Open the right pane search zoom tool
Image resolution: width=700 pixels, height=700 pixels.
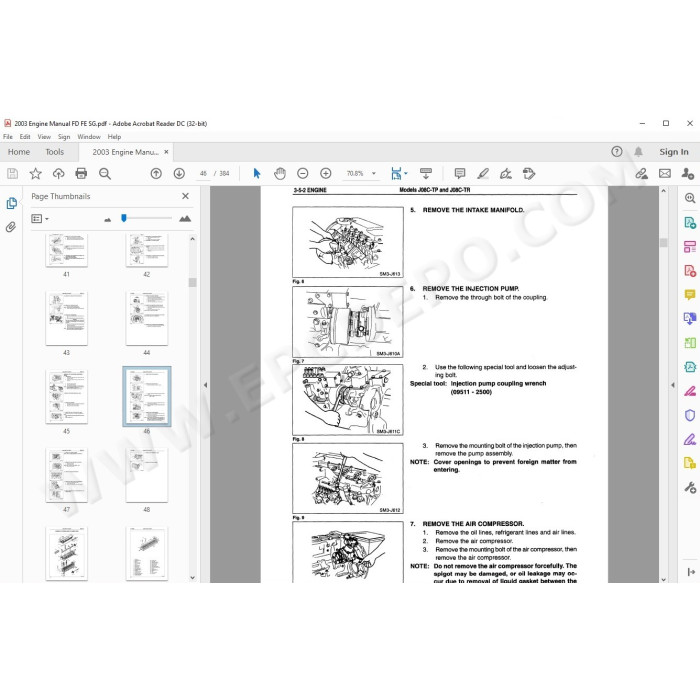[690, 198]
